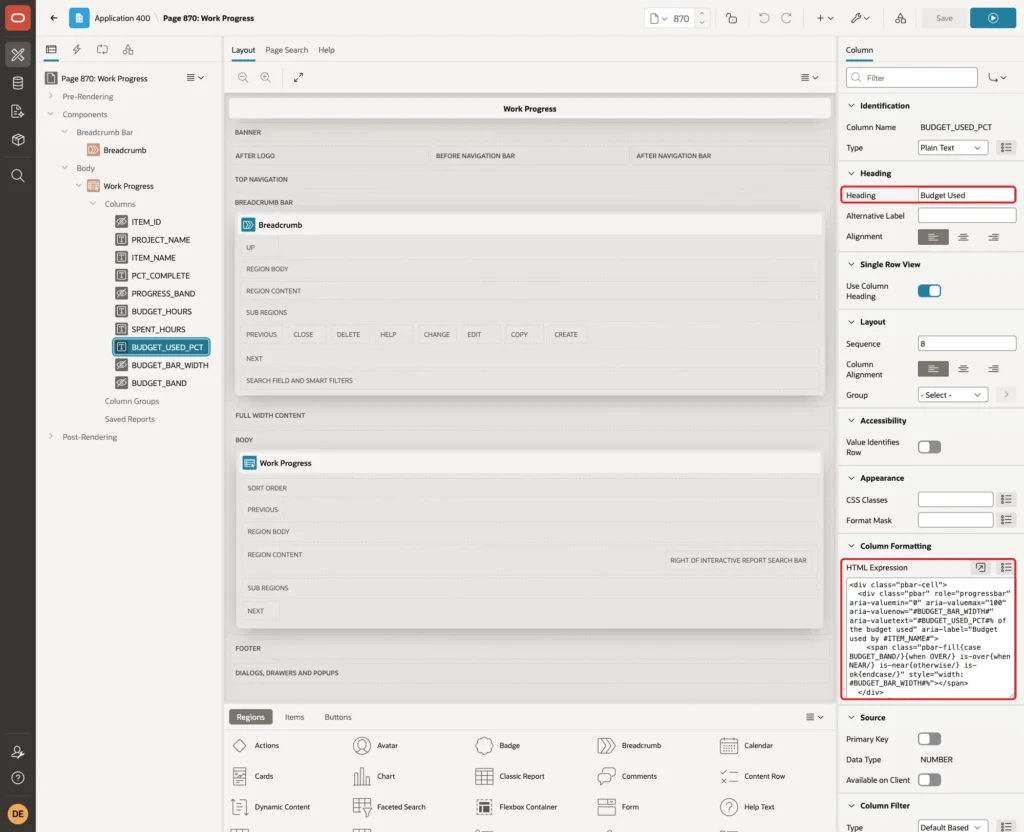Open the Shared Components icon in top toolbar
The image size is (1024, 832).
pos(900,18)
